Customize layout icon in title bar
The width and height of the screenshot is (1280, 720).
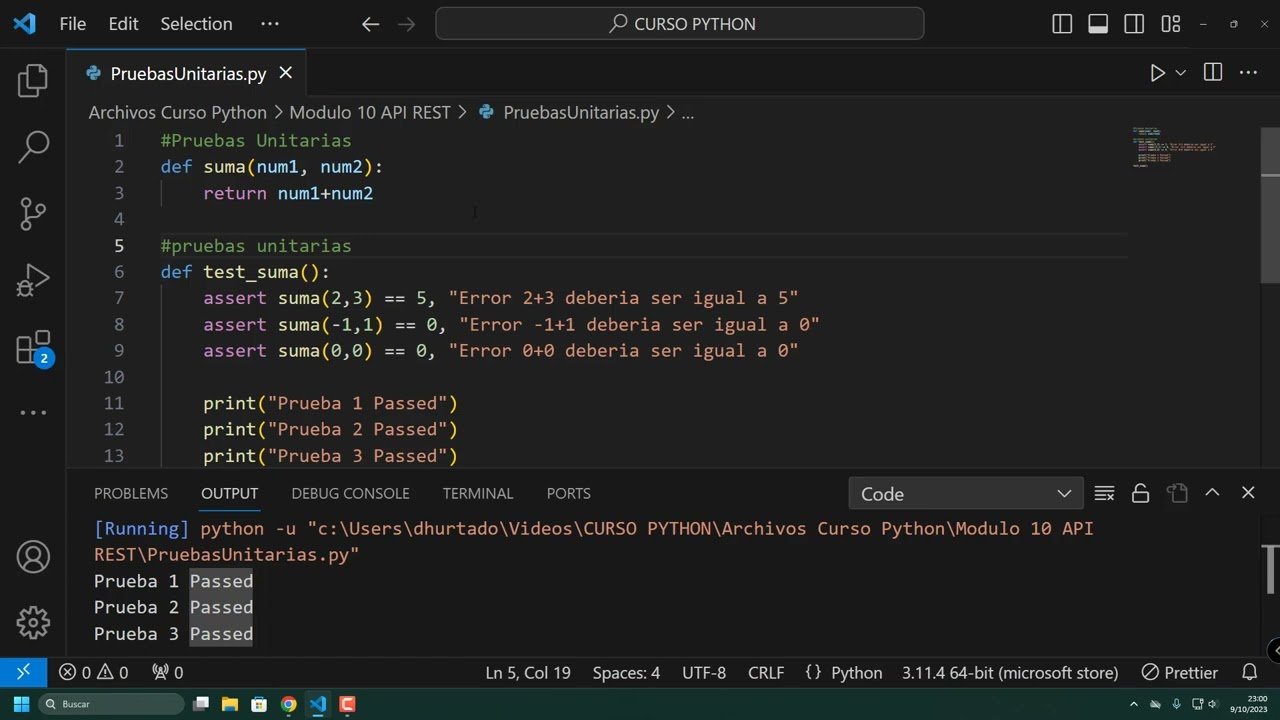click(x=1171, y=24)
